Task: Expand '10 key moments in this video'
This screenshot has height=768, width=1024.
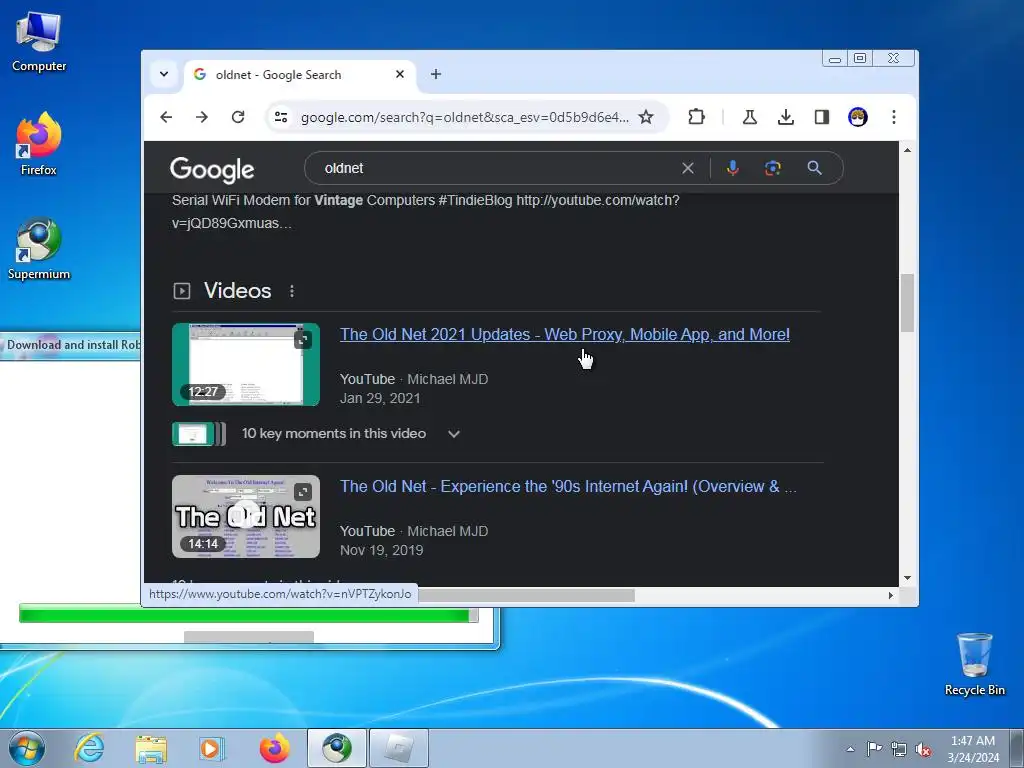Action: tap(317, 434)
